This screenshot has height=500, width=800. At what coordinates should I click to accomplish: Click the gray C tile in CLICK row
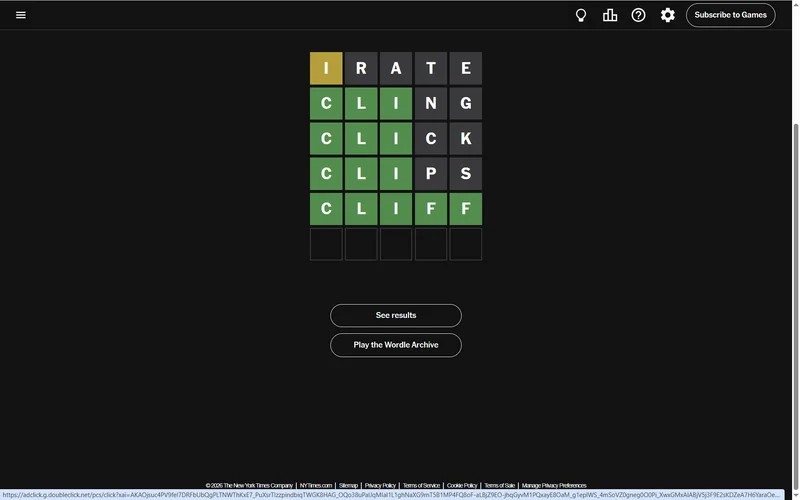431,139
